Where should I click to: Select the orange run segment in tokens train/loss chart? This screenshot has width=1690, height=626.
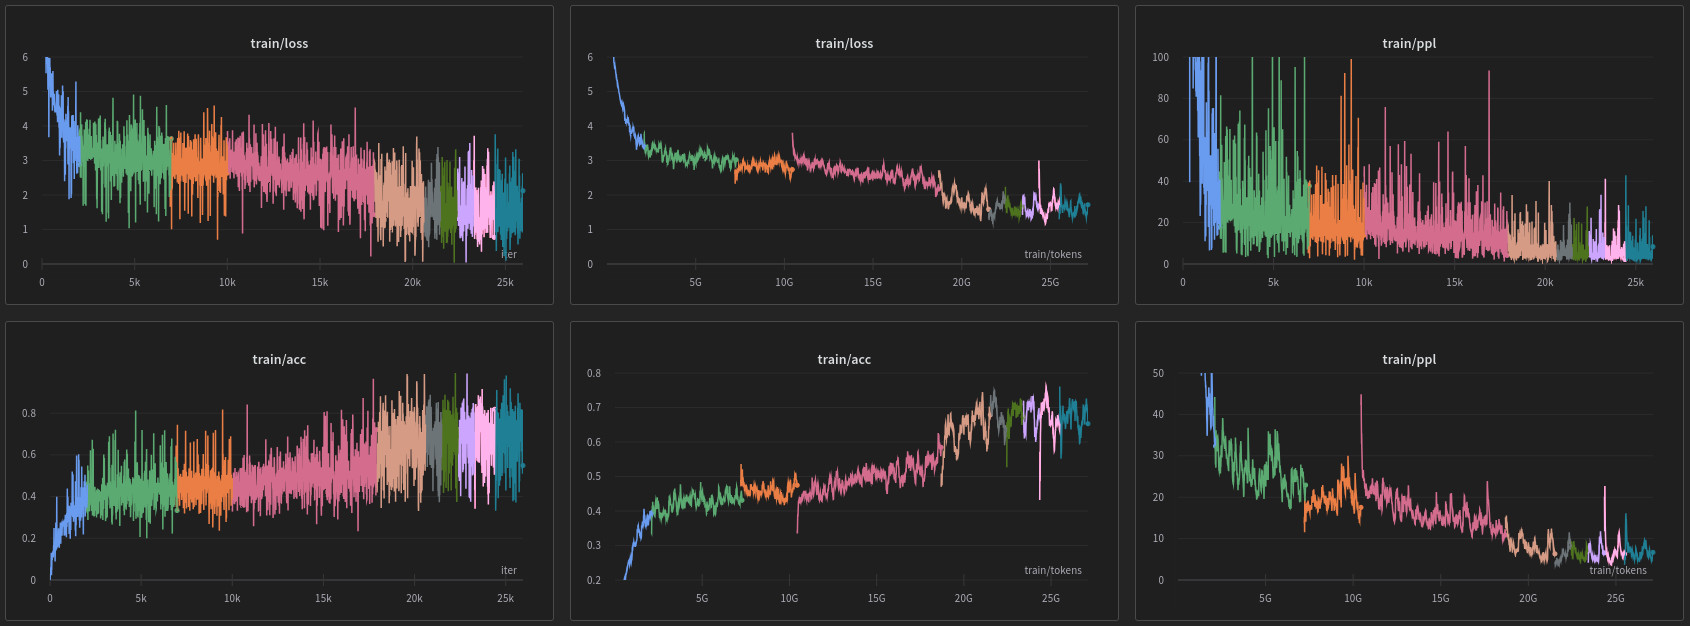pyautogui.click(x=762, y=166)
